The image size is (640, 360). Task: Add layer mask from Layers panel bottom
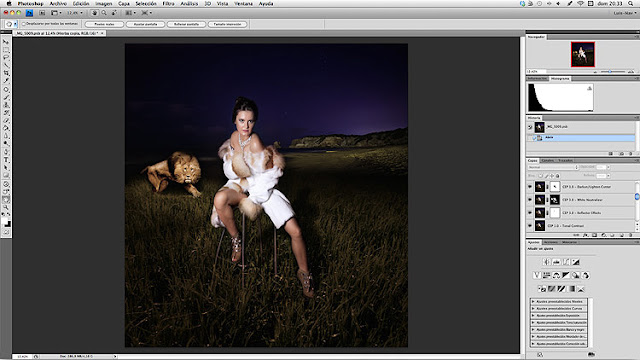[594, 235]
